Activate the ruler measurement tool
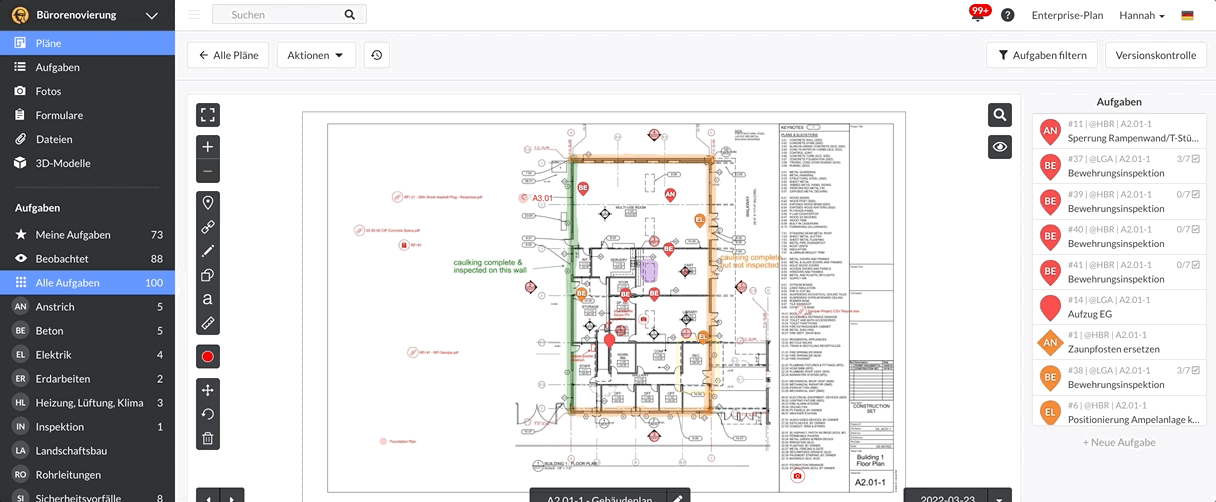Image resolution: width=1216 pixels, height=502 pixels. coord(208,323)
